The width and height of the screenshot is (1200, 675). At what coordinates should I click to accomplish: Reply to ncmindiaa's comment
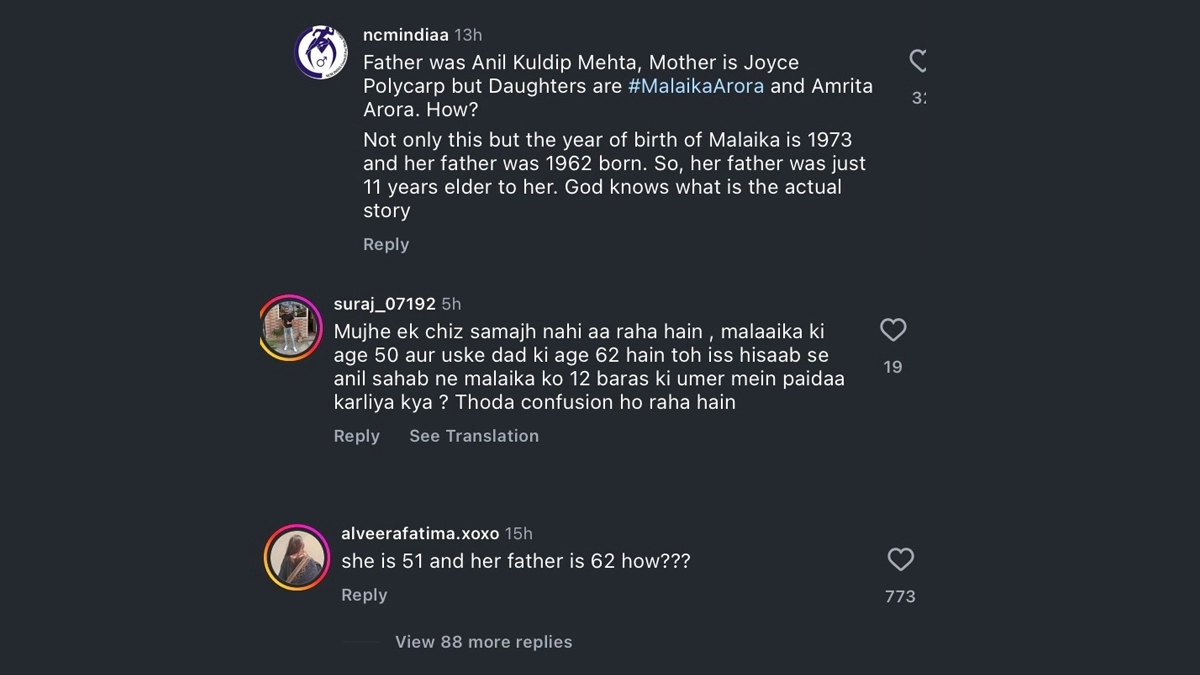386,244
